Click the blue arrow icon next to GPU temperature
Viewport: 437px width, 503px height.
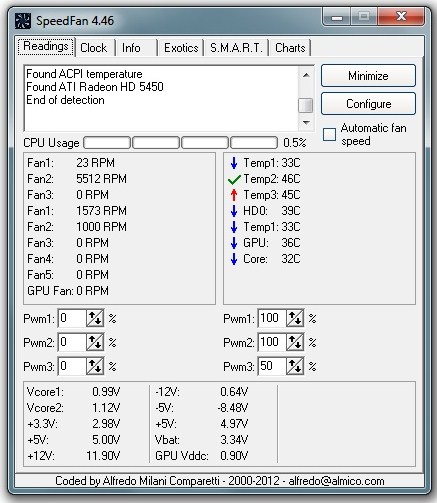(234, 243)
